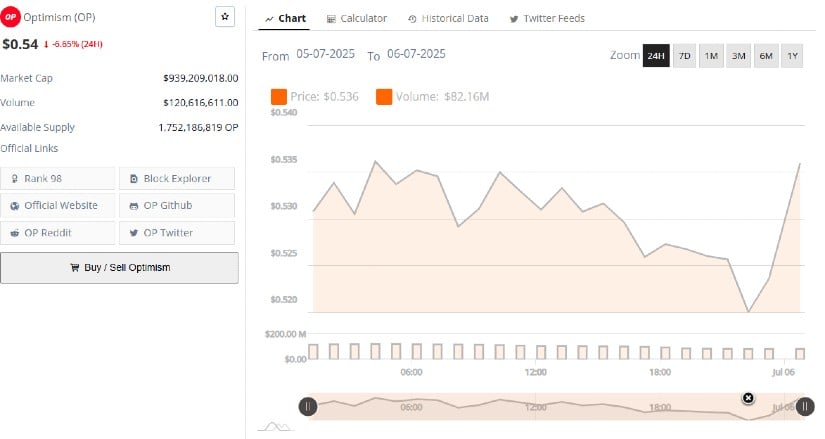Image resolution: width=825 pixels, height=439 pixels.
Task: Click the Available Supply label
Action: 37,127
